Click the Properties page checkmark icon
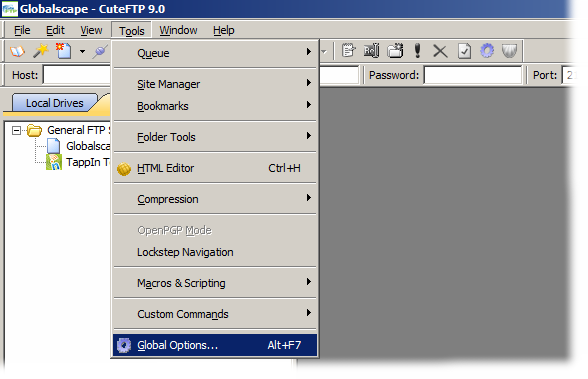 (x=464, y=51)
